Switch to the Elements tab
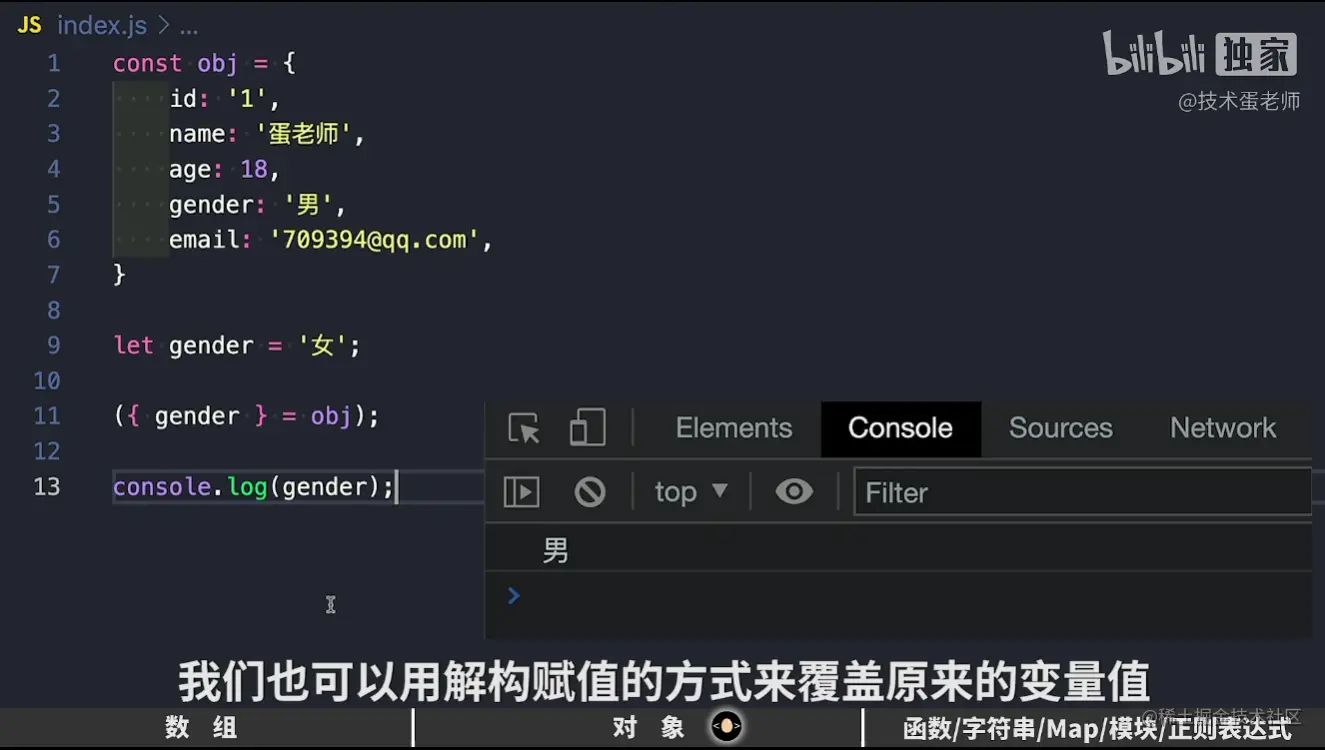Image resolution: width=1325 pixels, height=750 pixels. [x=733, y=428]
